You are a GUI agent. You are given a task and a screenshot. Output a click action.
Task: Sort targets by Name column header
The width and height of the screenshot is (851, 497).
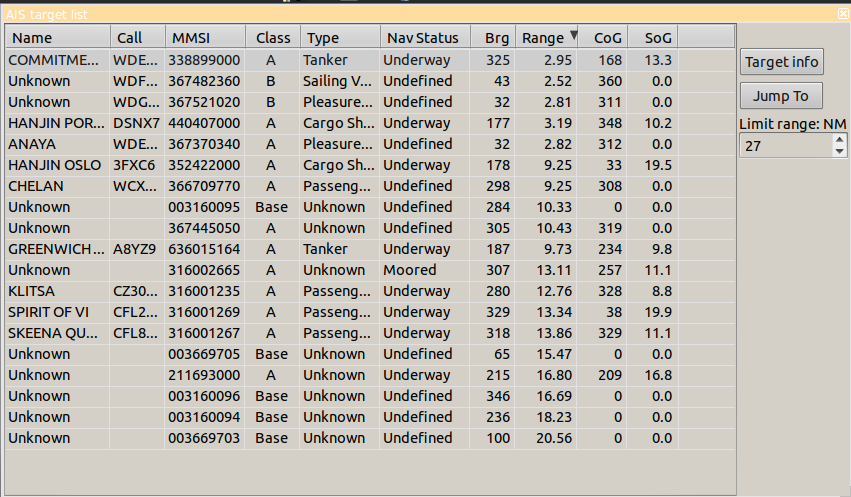[x=56, y=38]
